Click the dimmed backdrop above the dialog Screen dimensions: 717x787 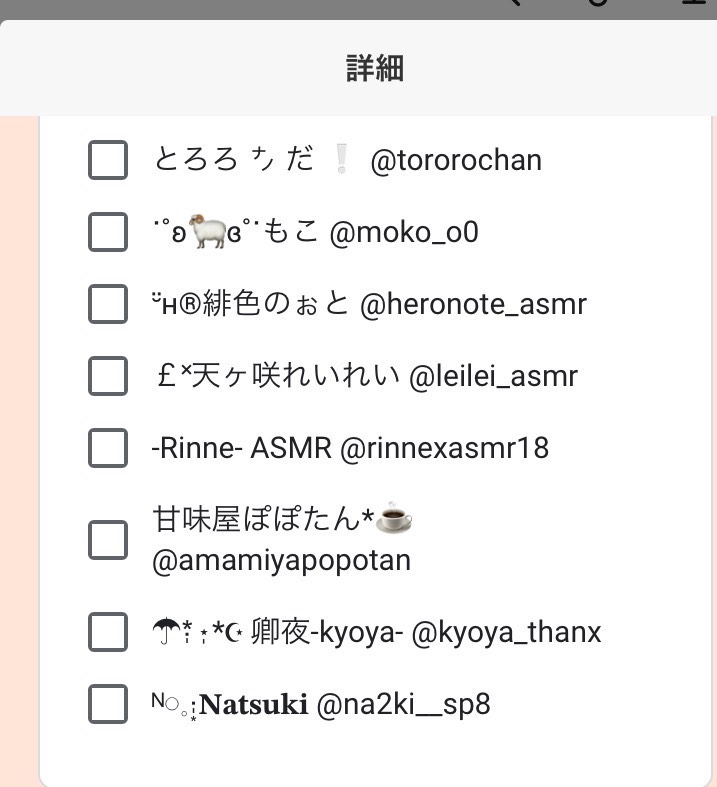pos(250,8)
